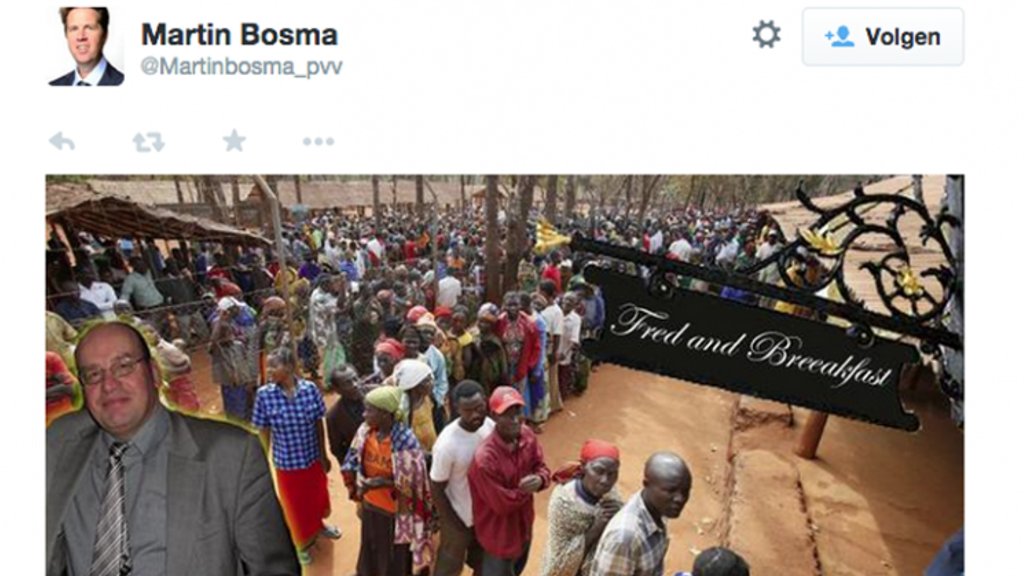1024x576 pixels.
Task: Click the @Martinbosma_pvv handle
Action: (x=241, y=67)
